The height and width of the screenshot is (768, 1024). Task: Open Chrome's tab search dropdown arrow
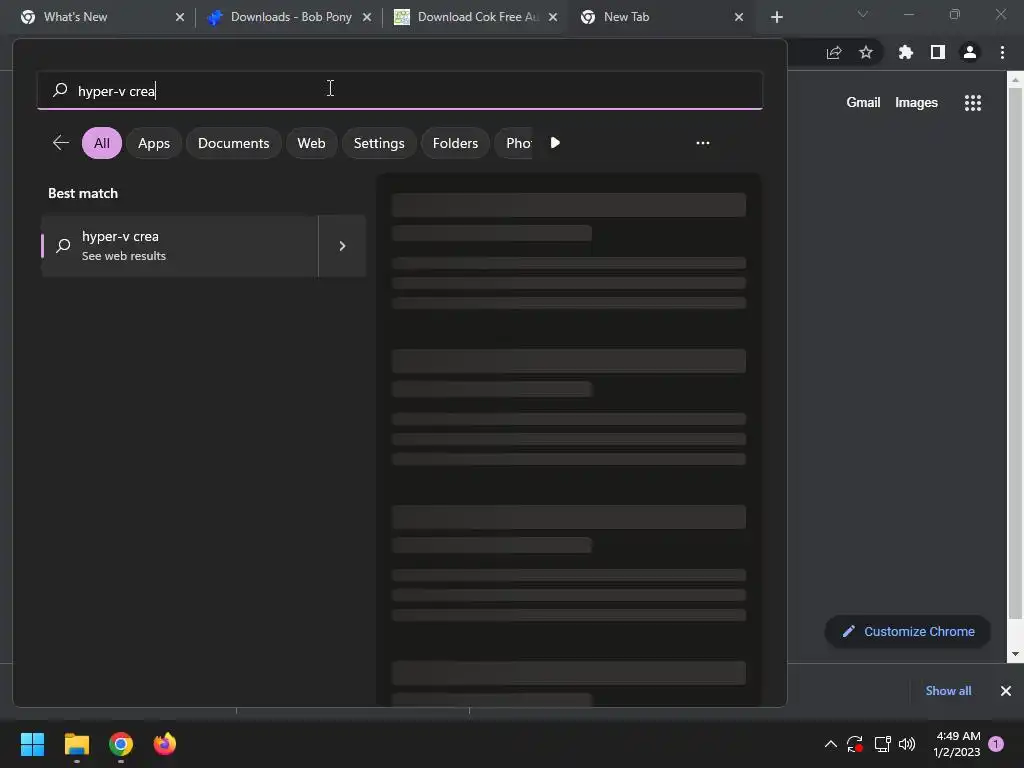point(863,14)
